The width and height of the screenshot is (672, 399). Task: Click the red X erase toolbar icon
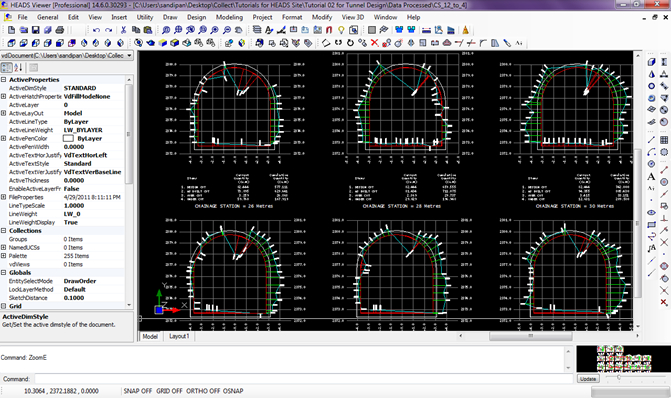374,43
